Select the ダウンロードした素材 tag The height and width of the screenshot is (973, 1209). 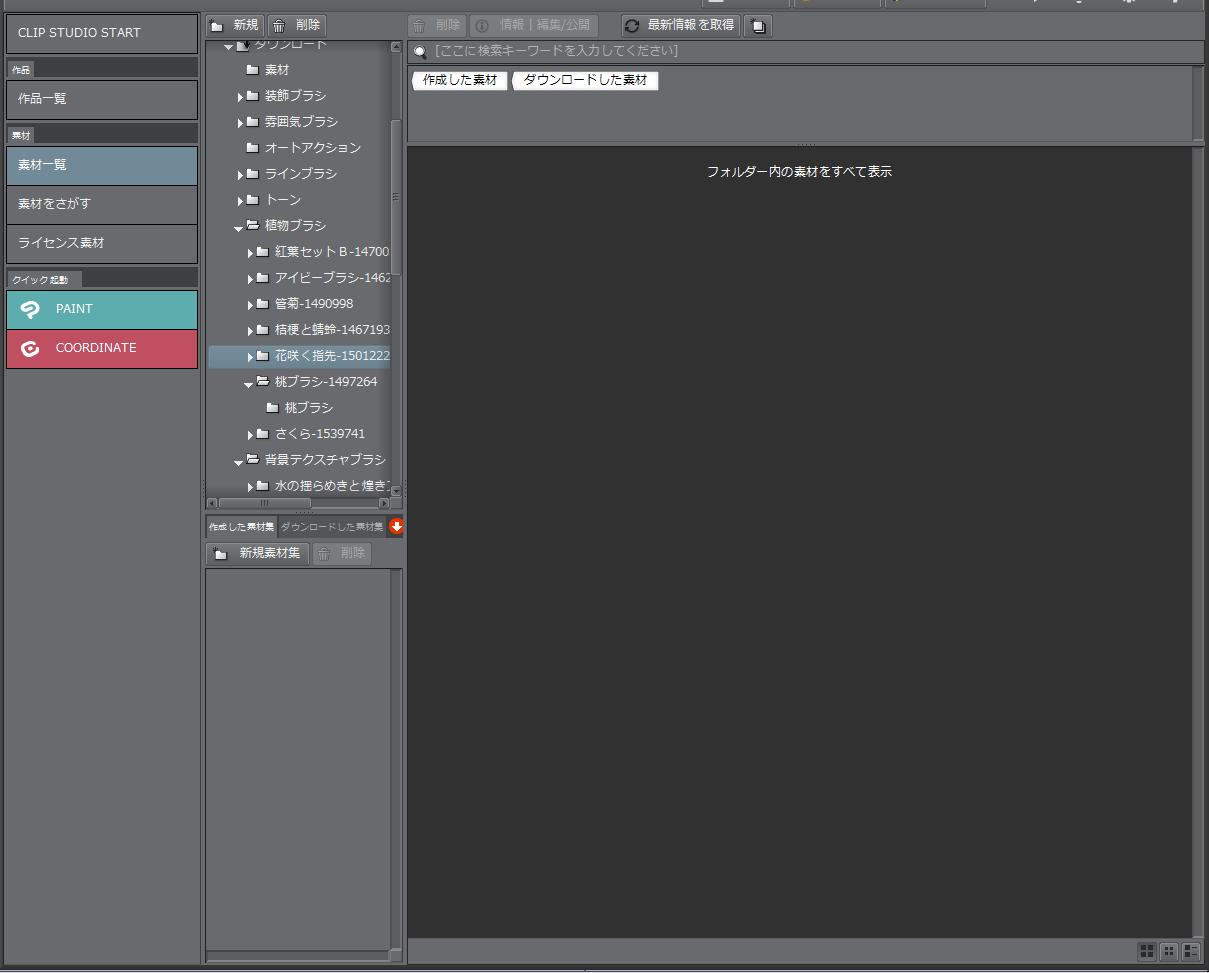point(585,80)
